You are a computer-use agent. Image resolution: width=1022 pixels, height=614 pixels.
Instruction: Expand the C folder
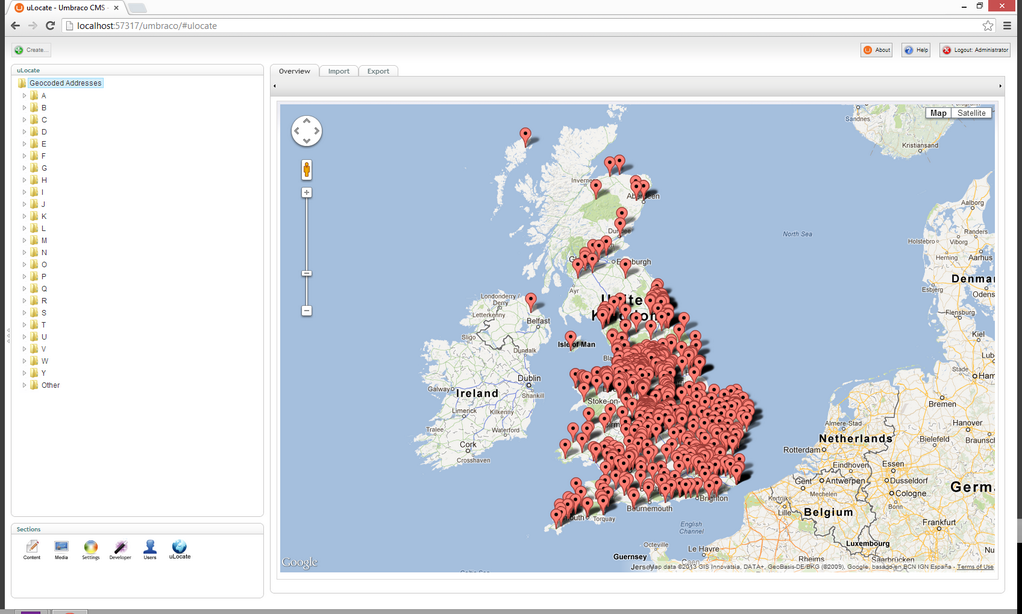click(x=25, y=119)
